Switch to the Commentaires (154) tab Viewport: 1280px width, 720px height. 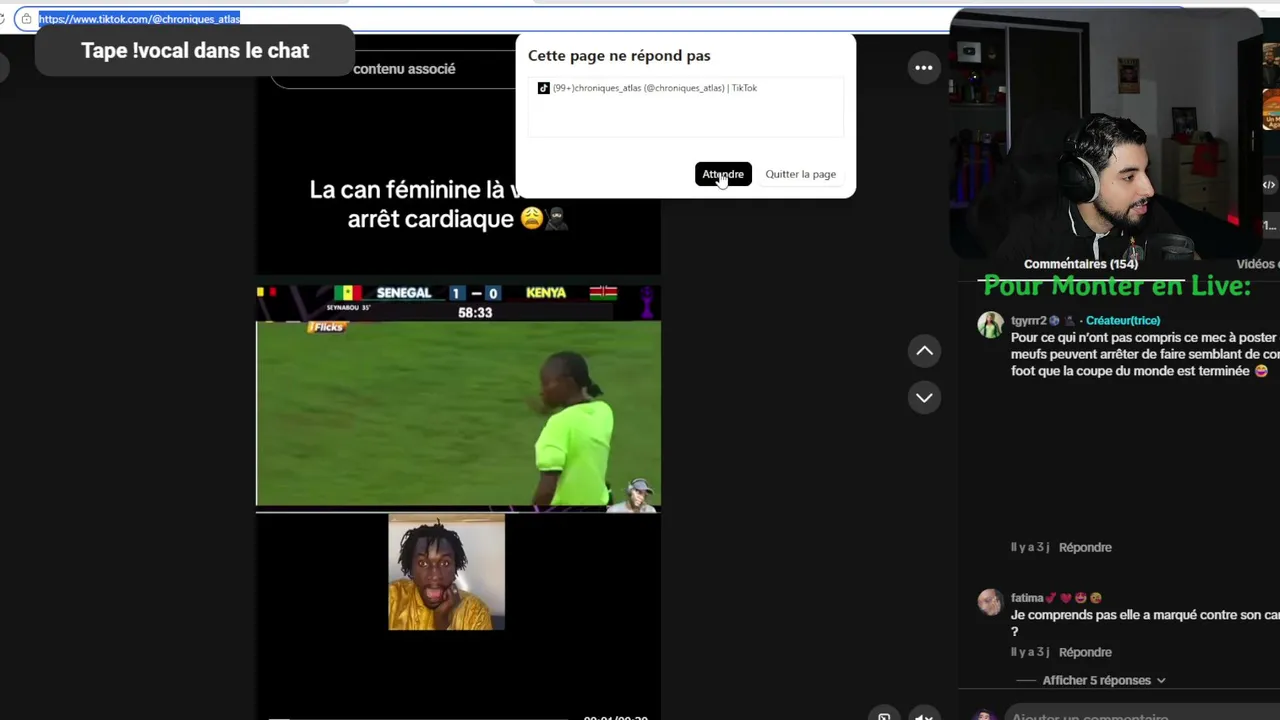click(1081, 264)
